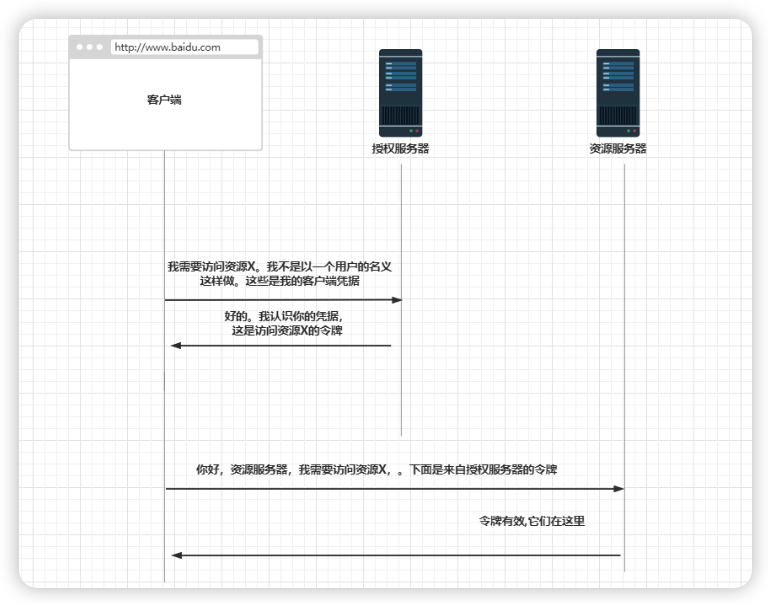Image resolution: width=770 pixels, height=606 pixels.
Task: Click the authorization server icon
Action: [400, 93]
